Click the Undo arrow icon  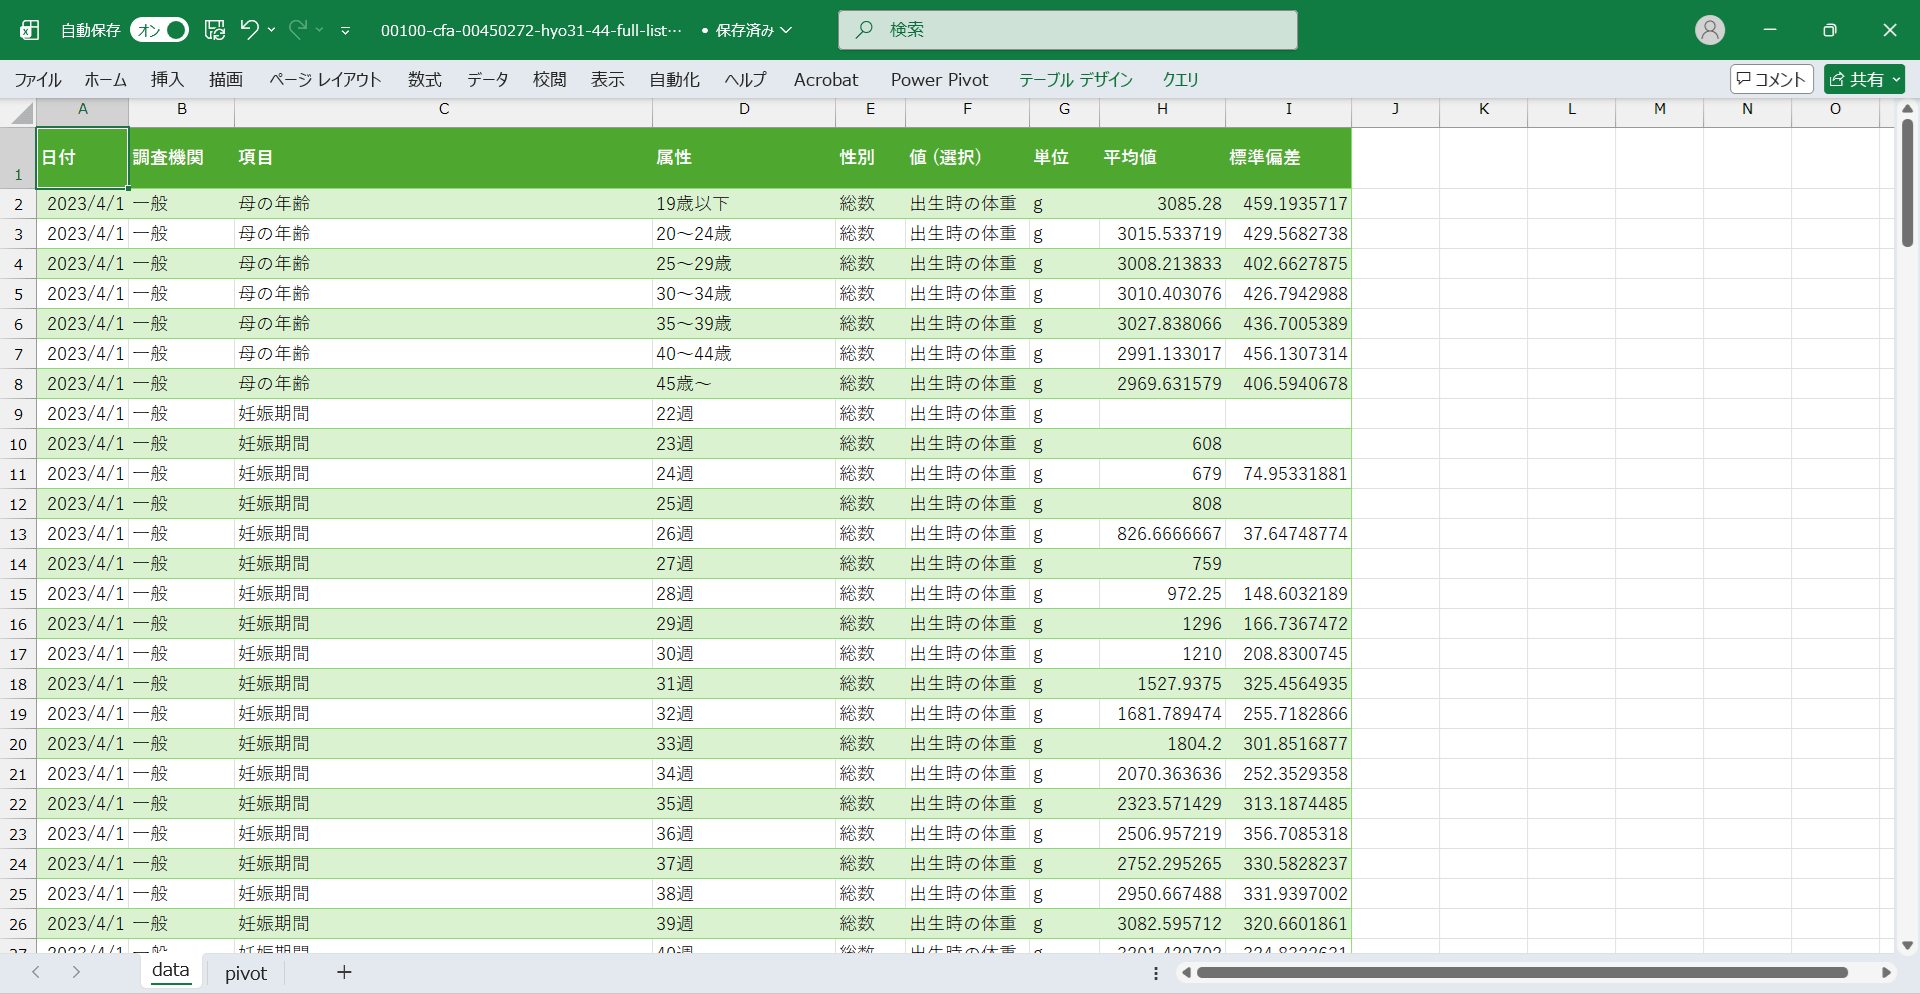click(249, 30)
